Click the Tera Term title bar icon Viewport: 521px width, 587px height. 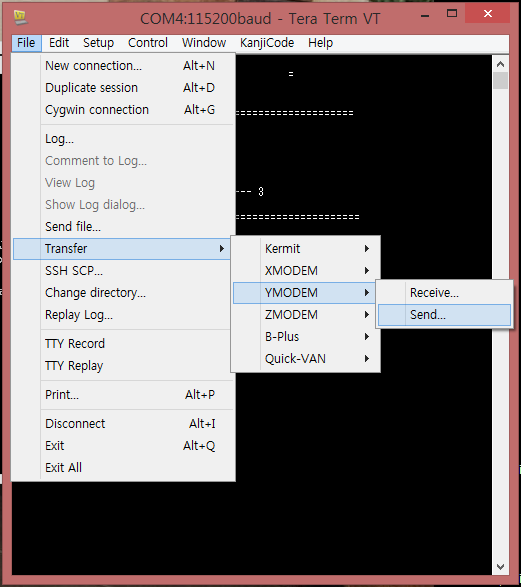tap(21, 17)
